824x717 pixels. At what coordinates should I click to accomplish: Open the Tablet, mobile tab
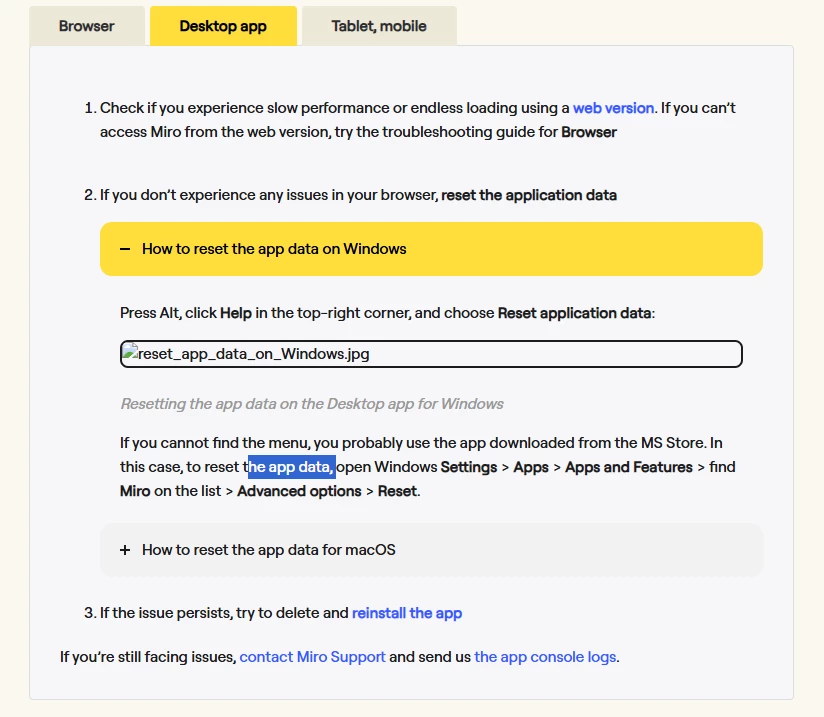click(x=379, y=26)
